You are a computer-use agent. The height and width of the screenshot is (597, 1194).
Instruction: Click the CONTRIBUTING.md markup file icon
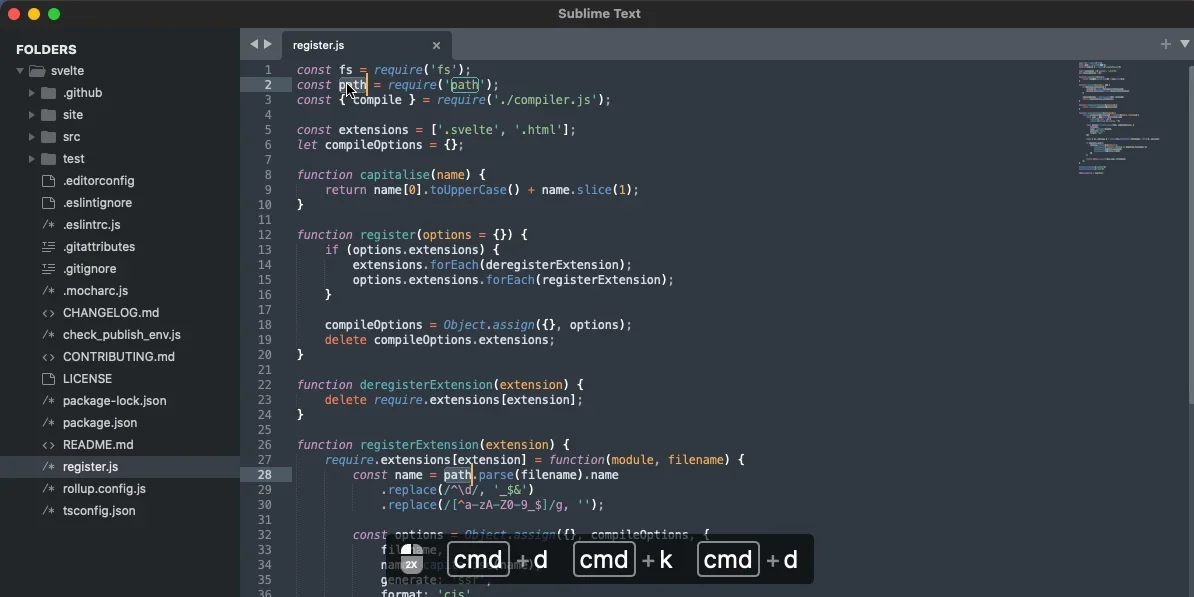[49, 357]
